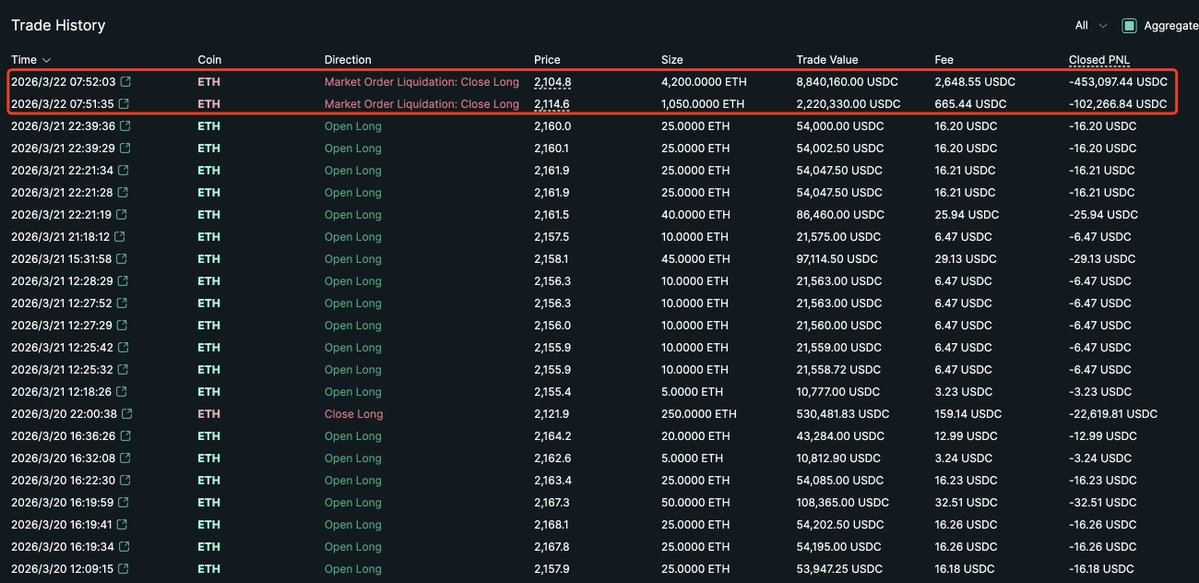The height and width of the screenshot is (583, 1199).
Task: Click the Market Order Liquidation: Close Long label
Action: pos(421,81)
